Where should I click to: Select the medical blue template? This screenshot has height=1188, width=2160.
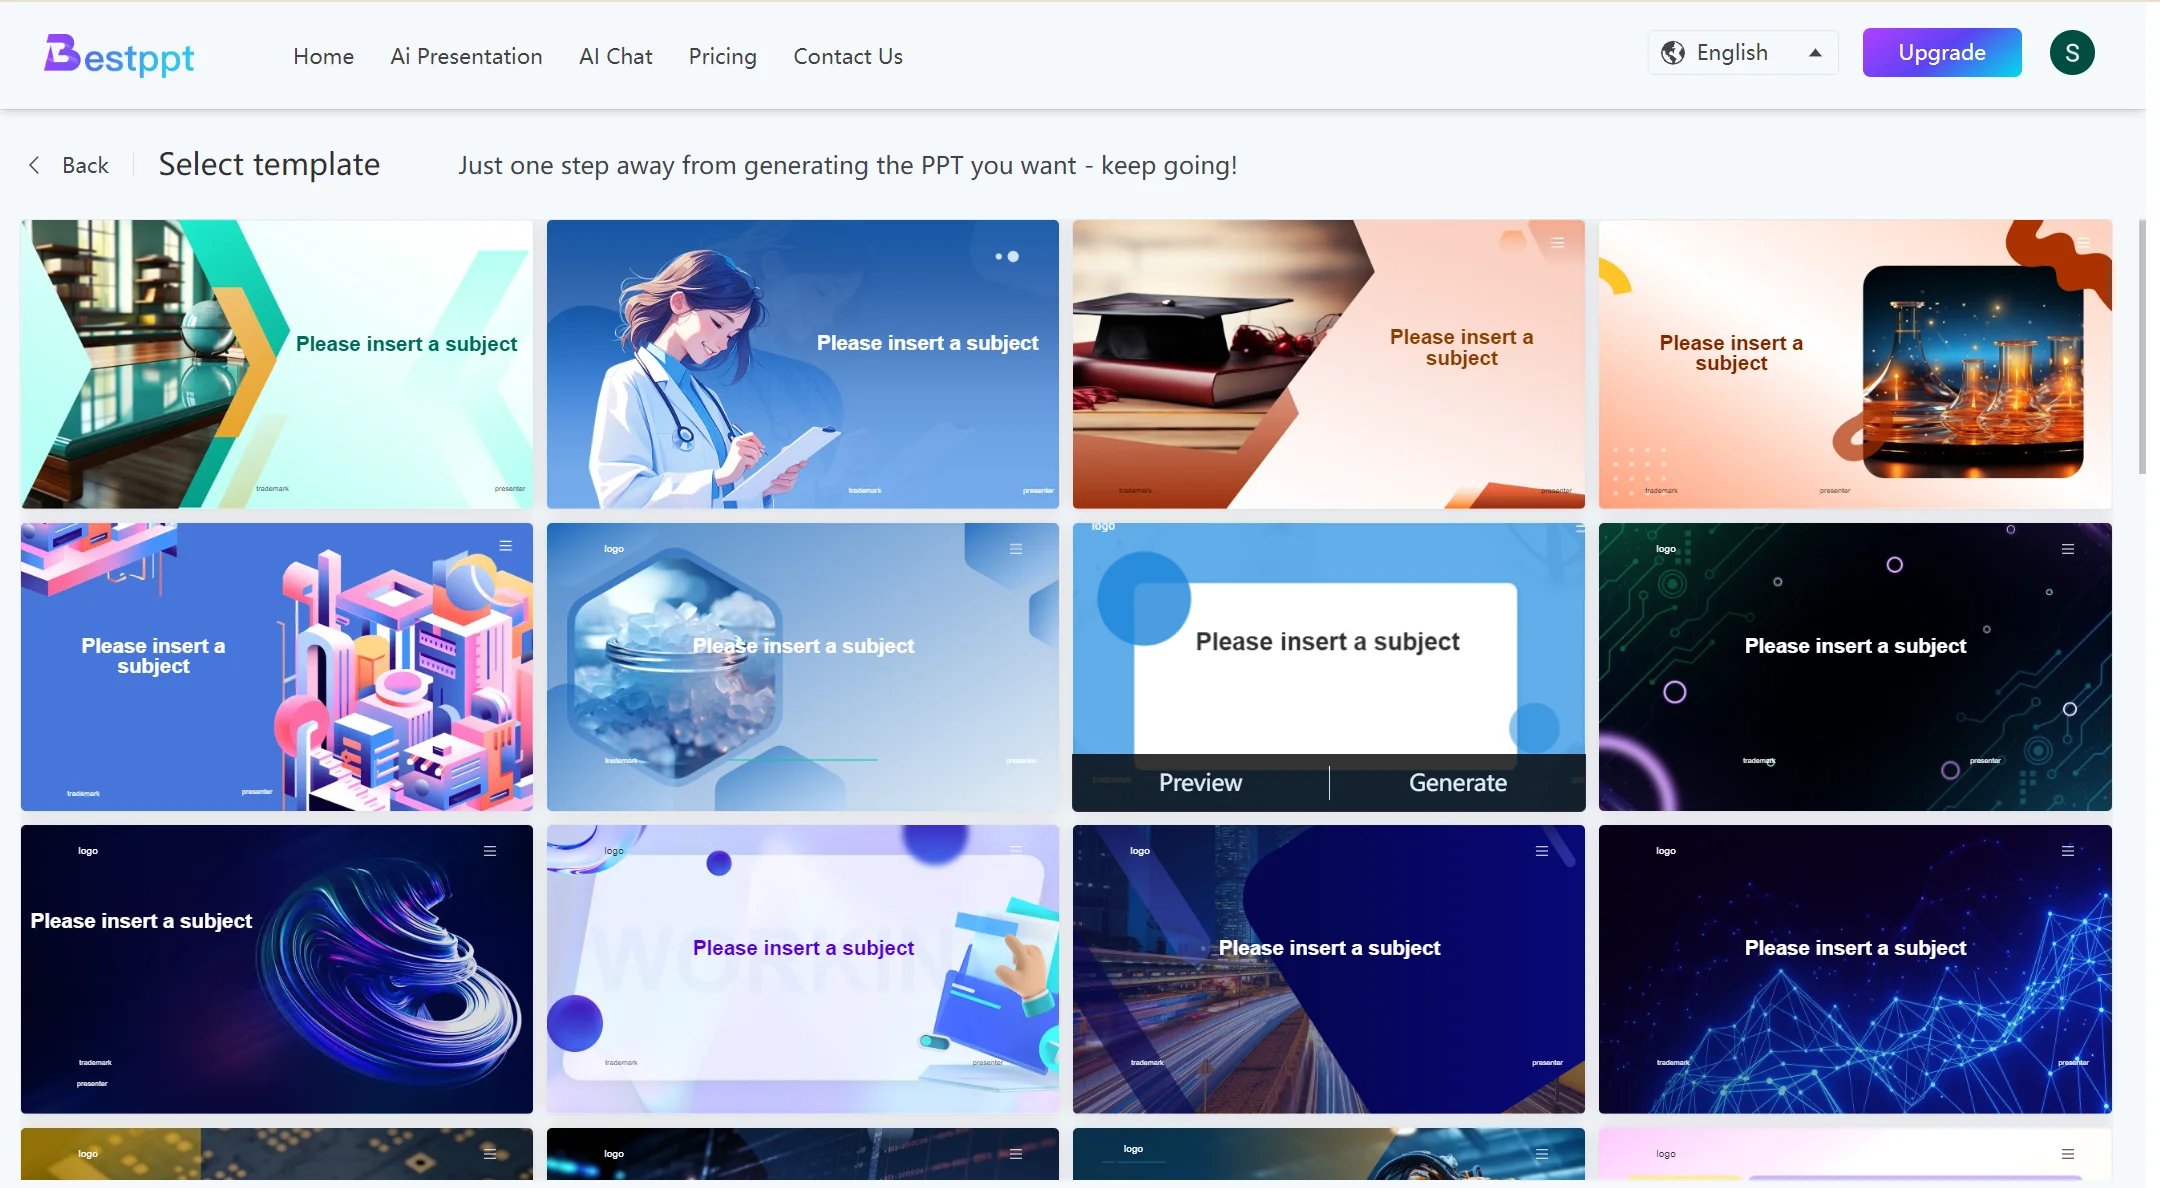[803, 363]
